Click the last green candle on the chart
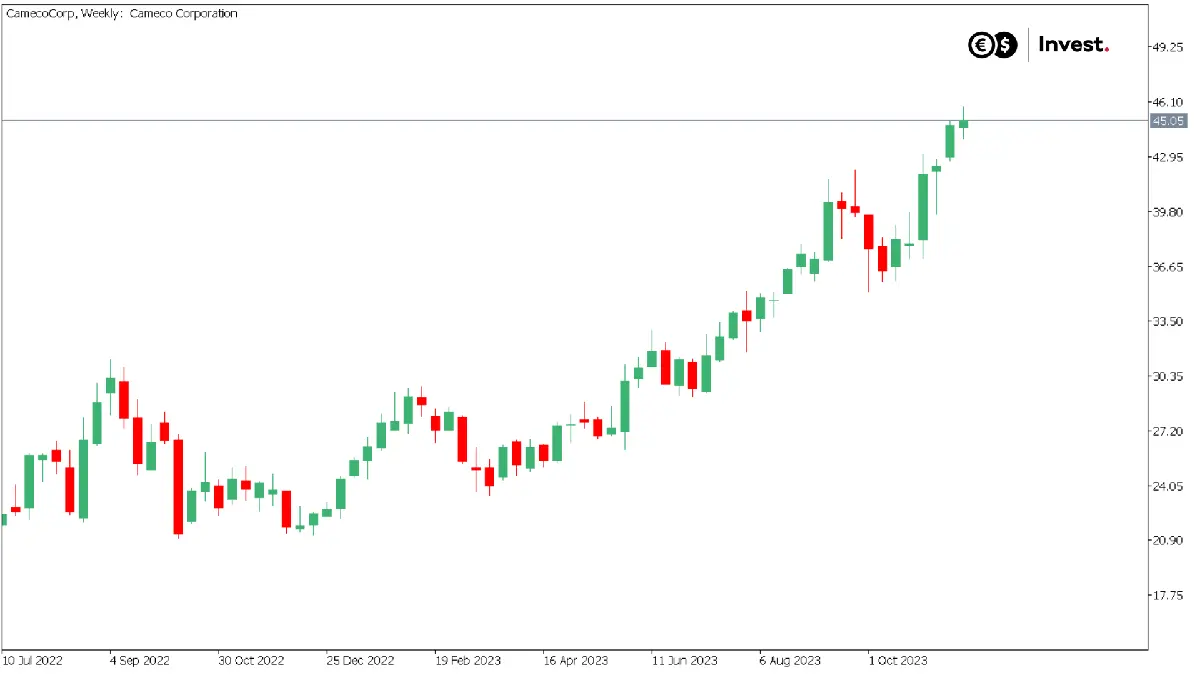Screen dimensions: 1200x675 click(964, 124)
